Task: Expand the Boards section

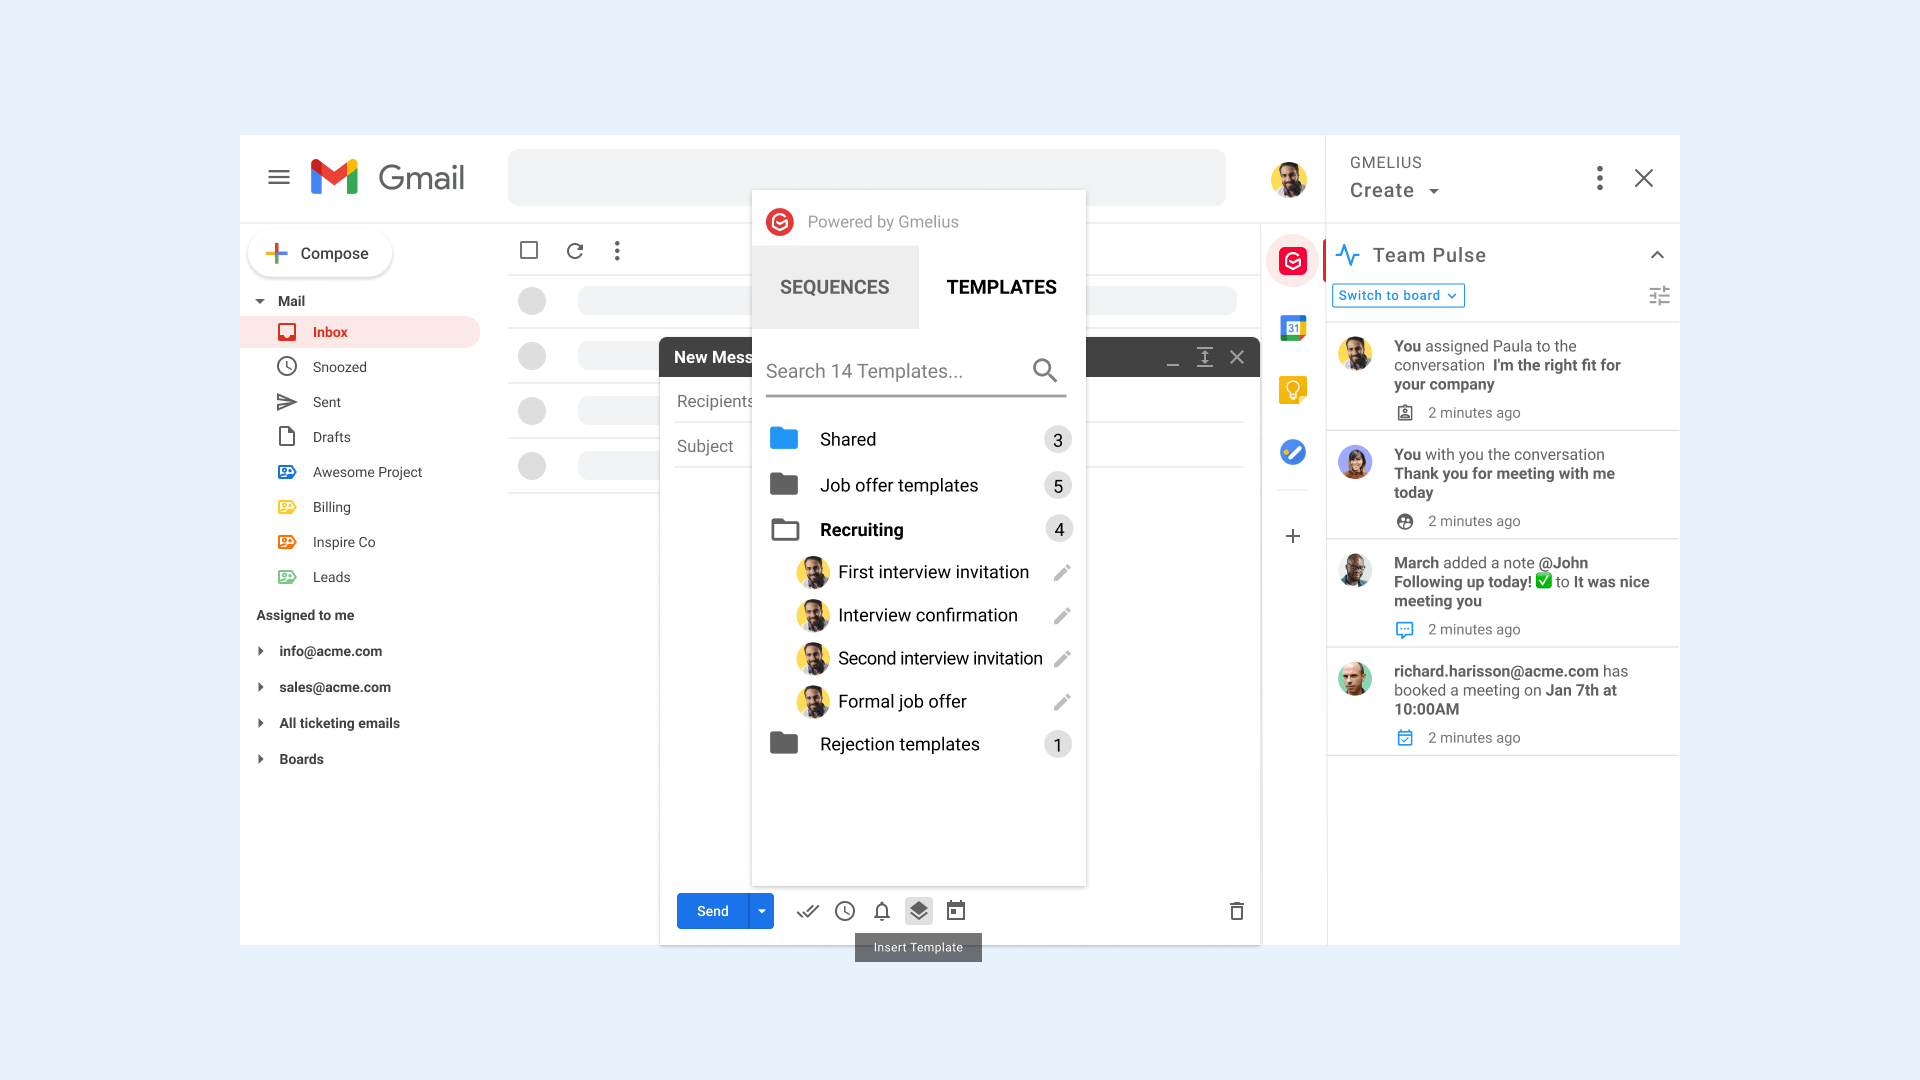Action: pos(261,759)
